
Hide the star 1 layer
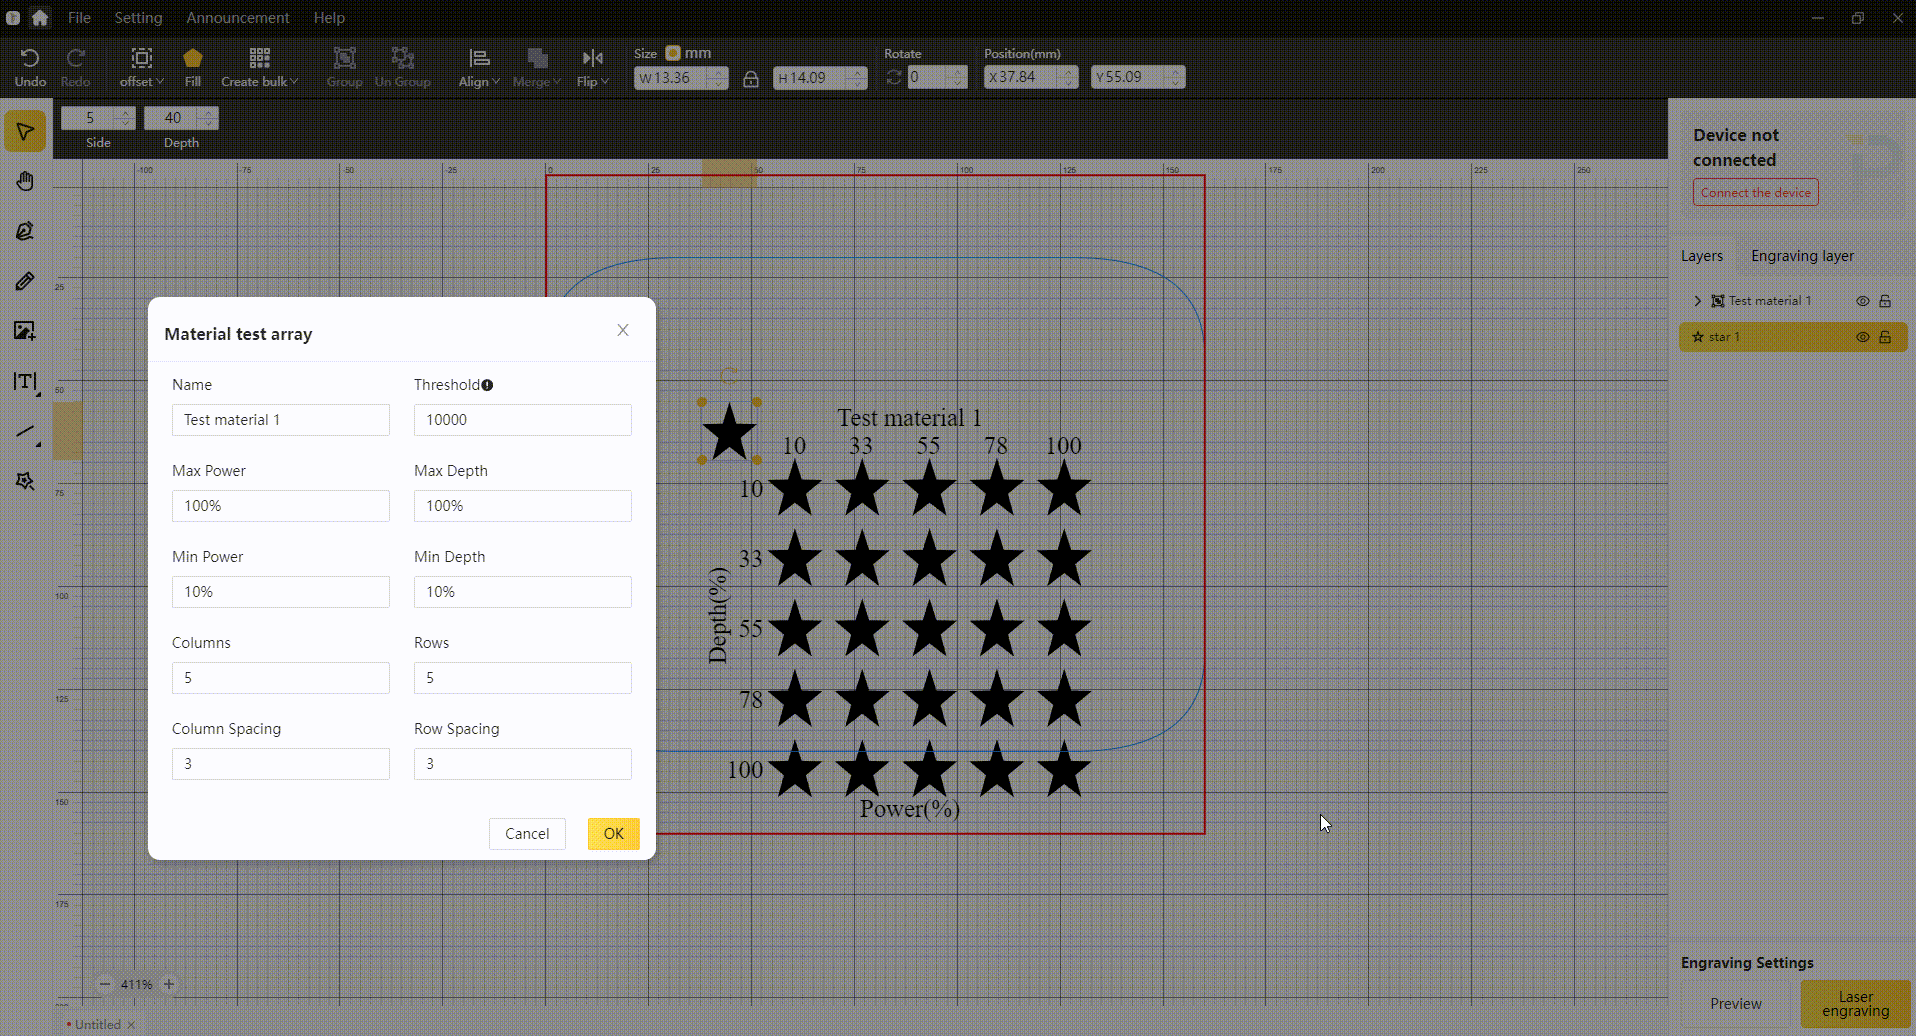tap(1862, 337)
